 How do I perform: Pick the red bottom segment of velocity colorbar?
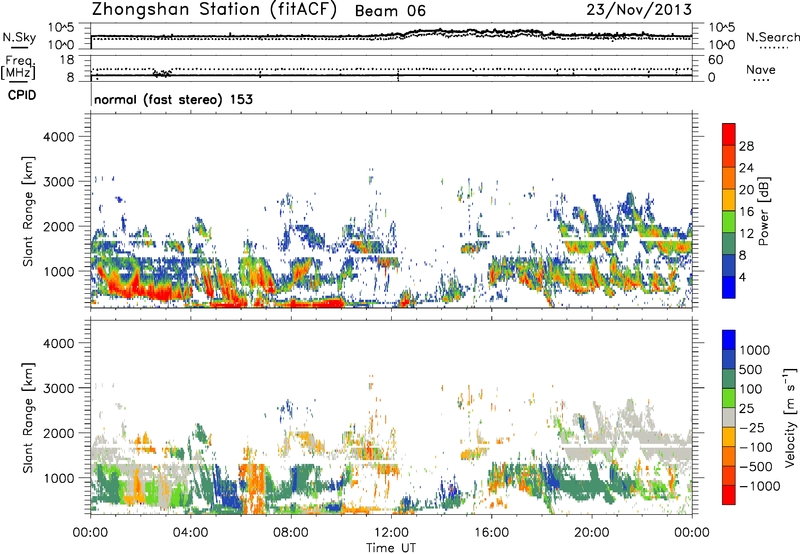[x=729, y=495]
